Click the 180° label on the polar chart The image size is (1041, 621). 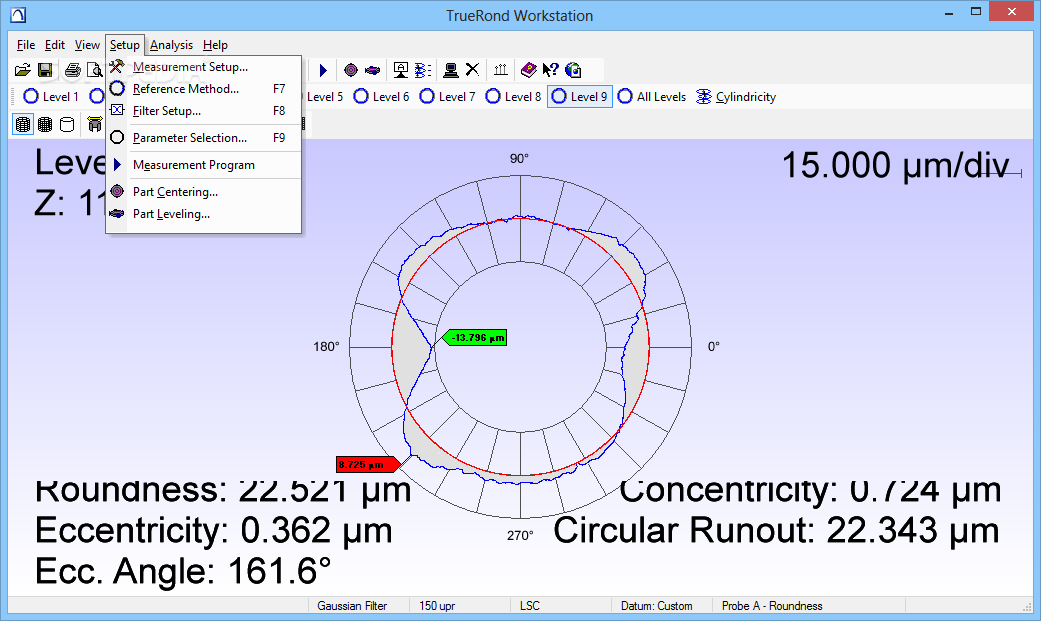pos(326,347)
